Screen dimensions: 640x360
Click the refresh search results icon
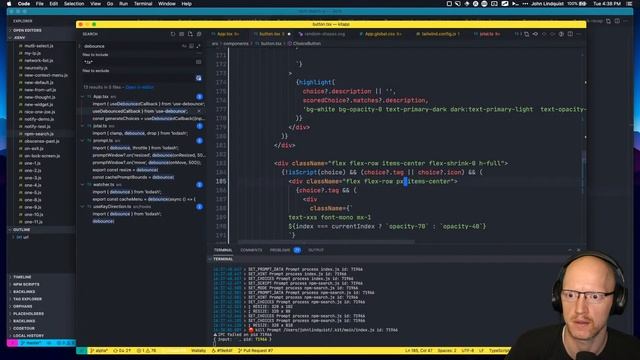tap(173, 34)
